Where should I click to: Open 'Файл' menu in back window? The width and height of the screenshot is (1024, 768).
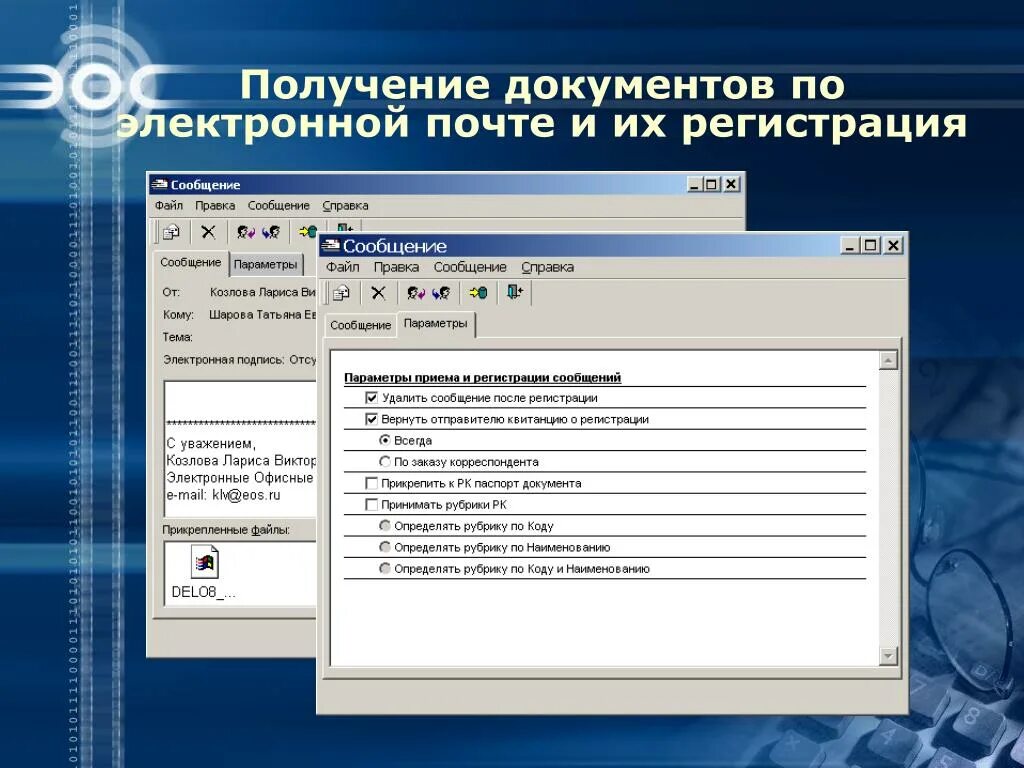(168, 206)
